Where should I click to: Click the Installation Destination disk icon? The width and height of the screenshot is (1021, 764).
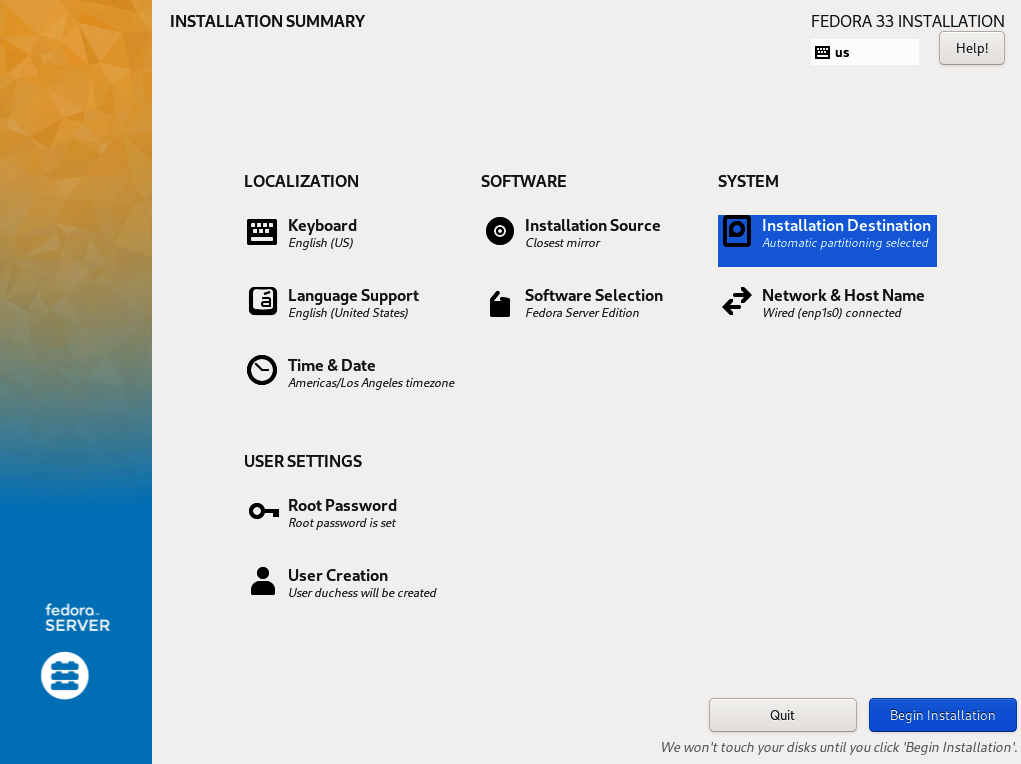(736, 231)
